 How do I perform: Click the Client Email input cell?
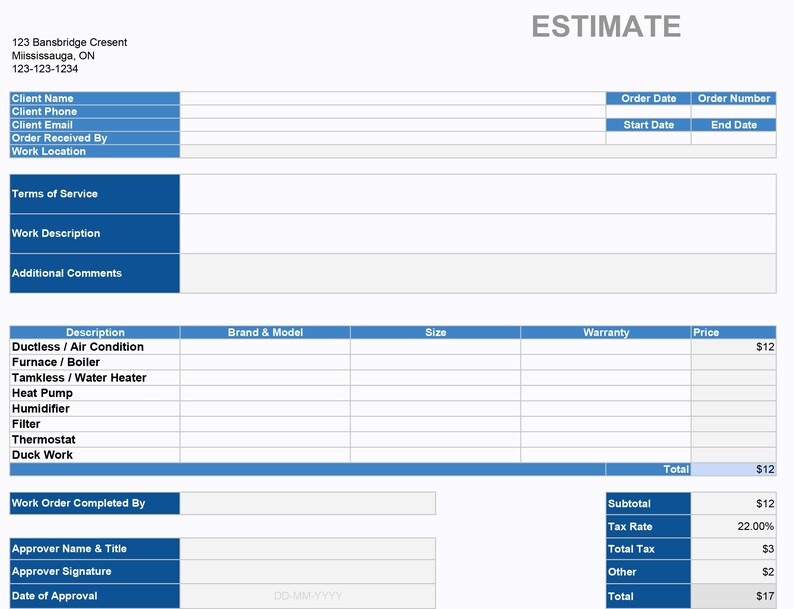pyautogui.click(x=392, y=125)
